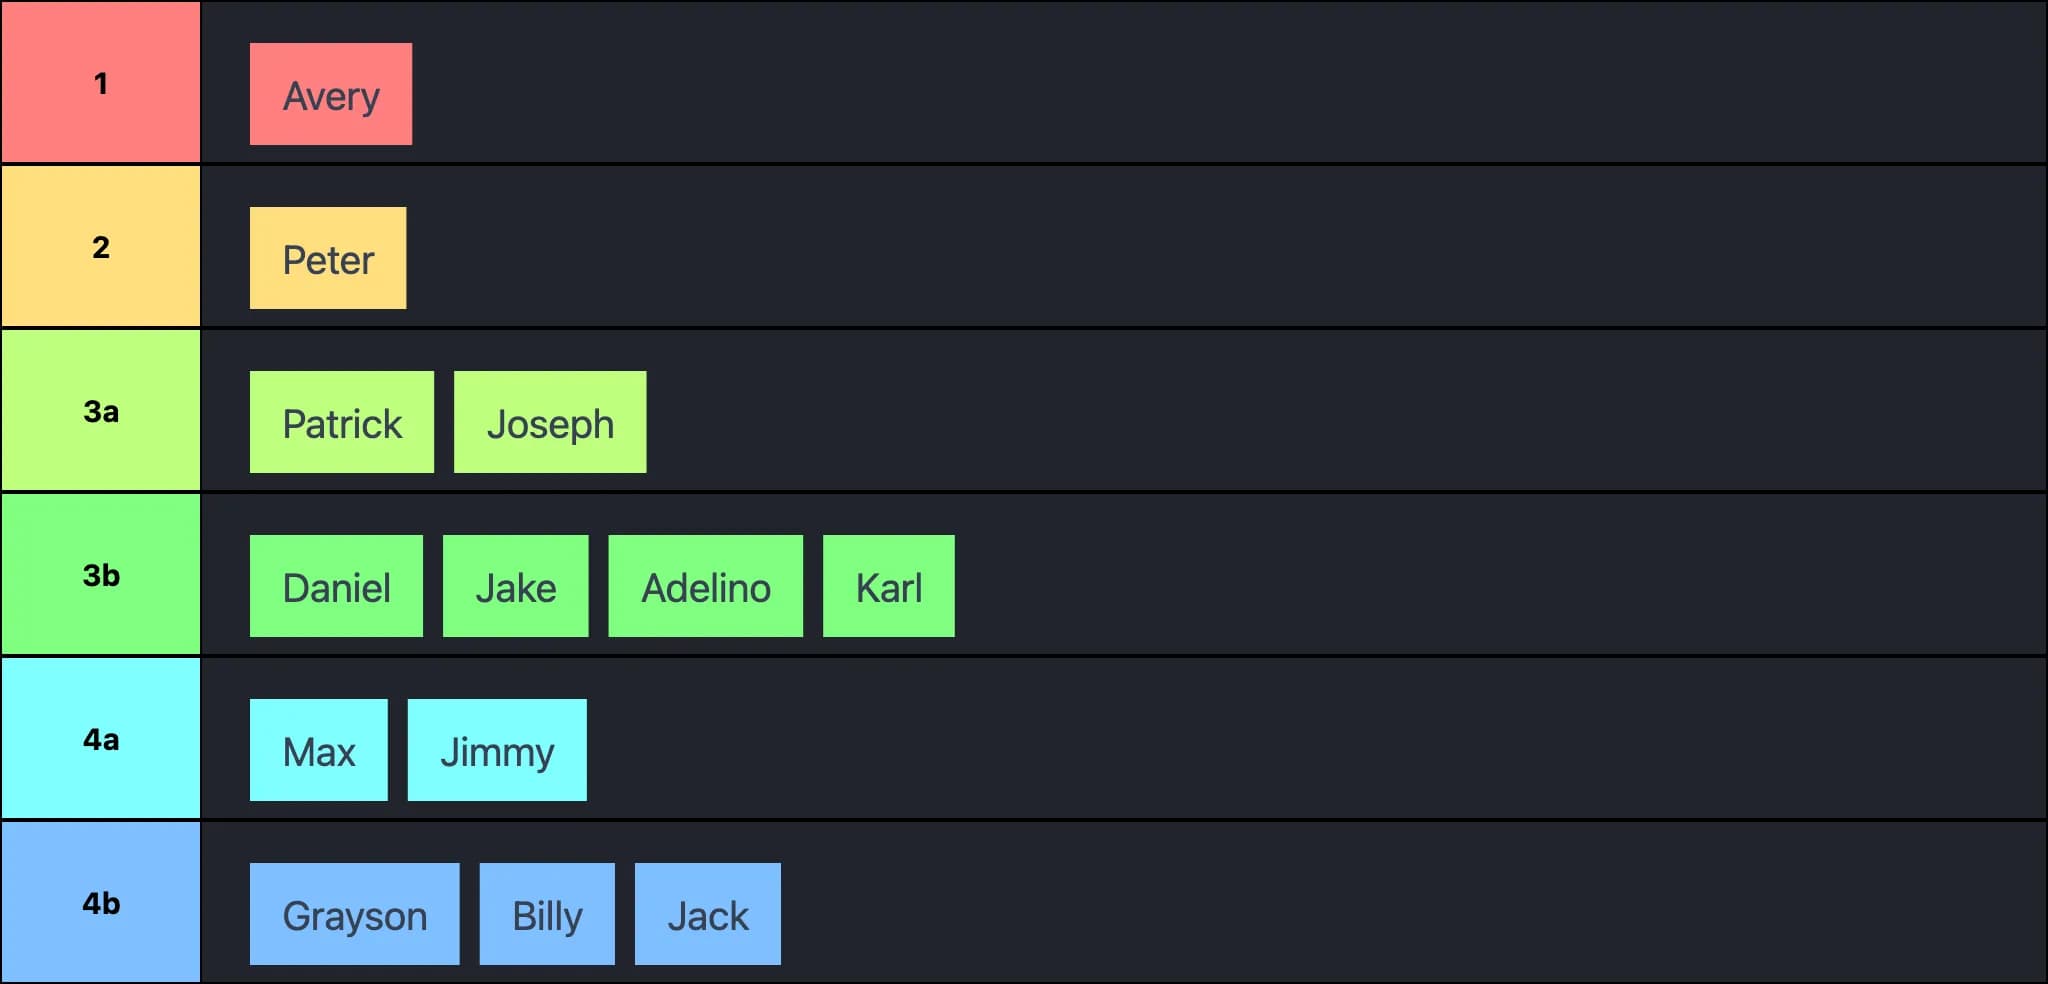Select the Karl tile

click(x=888, y=586)
